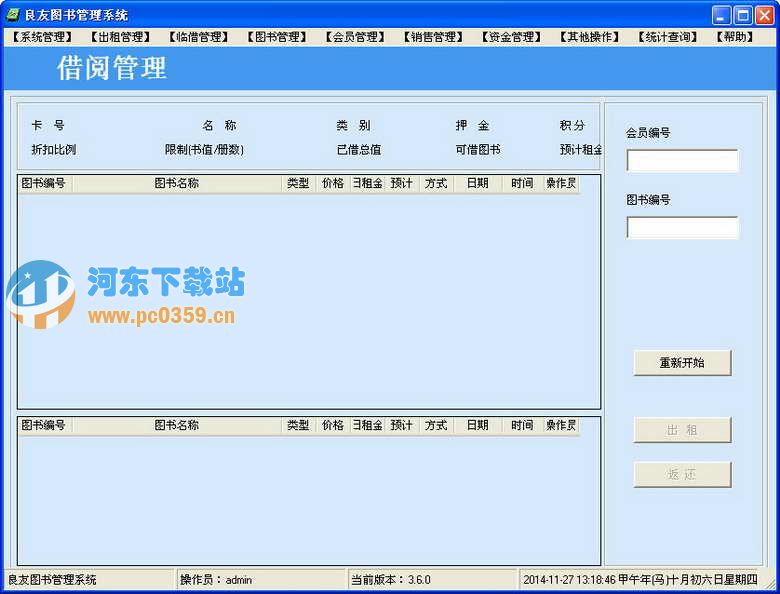The width and height of the screenshot is (780, 594).
Task: Click upper table 价格 column header
Action: pos(333,184)
